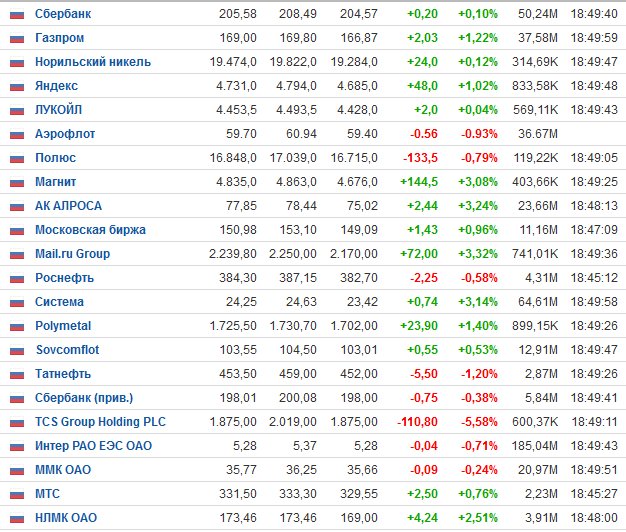Viewport: 626px width, 532px height.
Task: Select Роснефть time 18:45:12
Action: click(594, 278)
